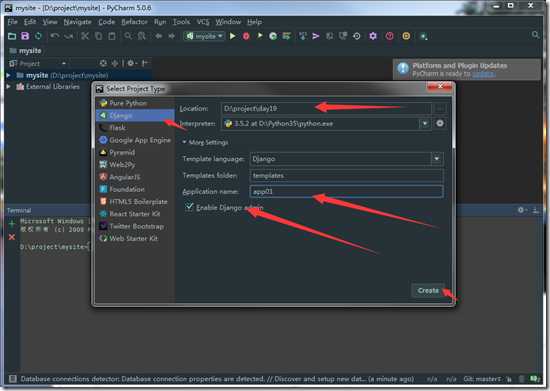
Task: Click the yellow circular toolbar icon
Action: pos(406,36)
